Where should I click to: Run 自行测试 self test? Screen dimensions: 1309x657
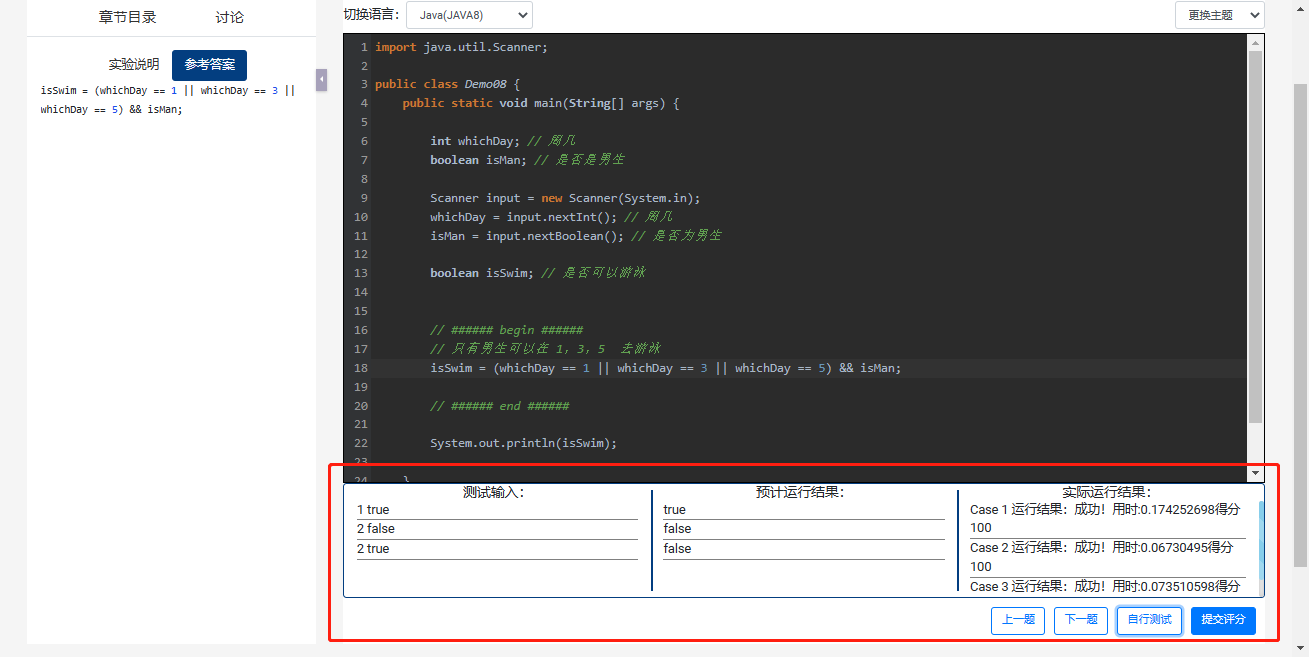pos(1149,620)
